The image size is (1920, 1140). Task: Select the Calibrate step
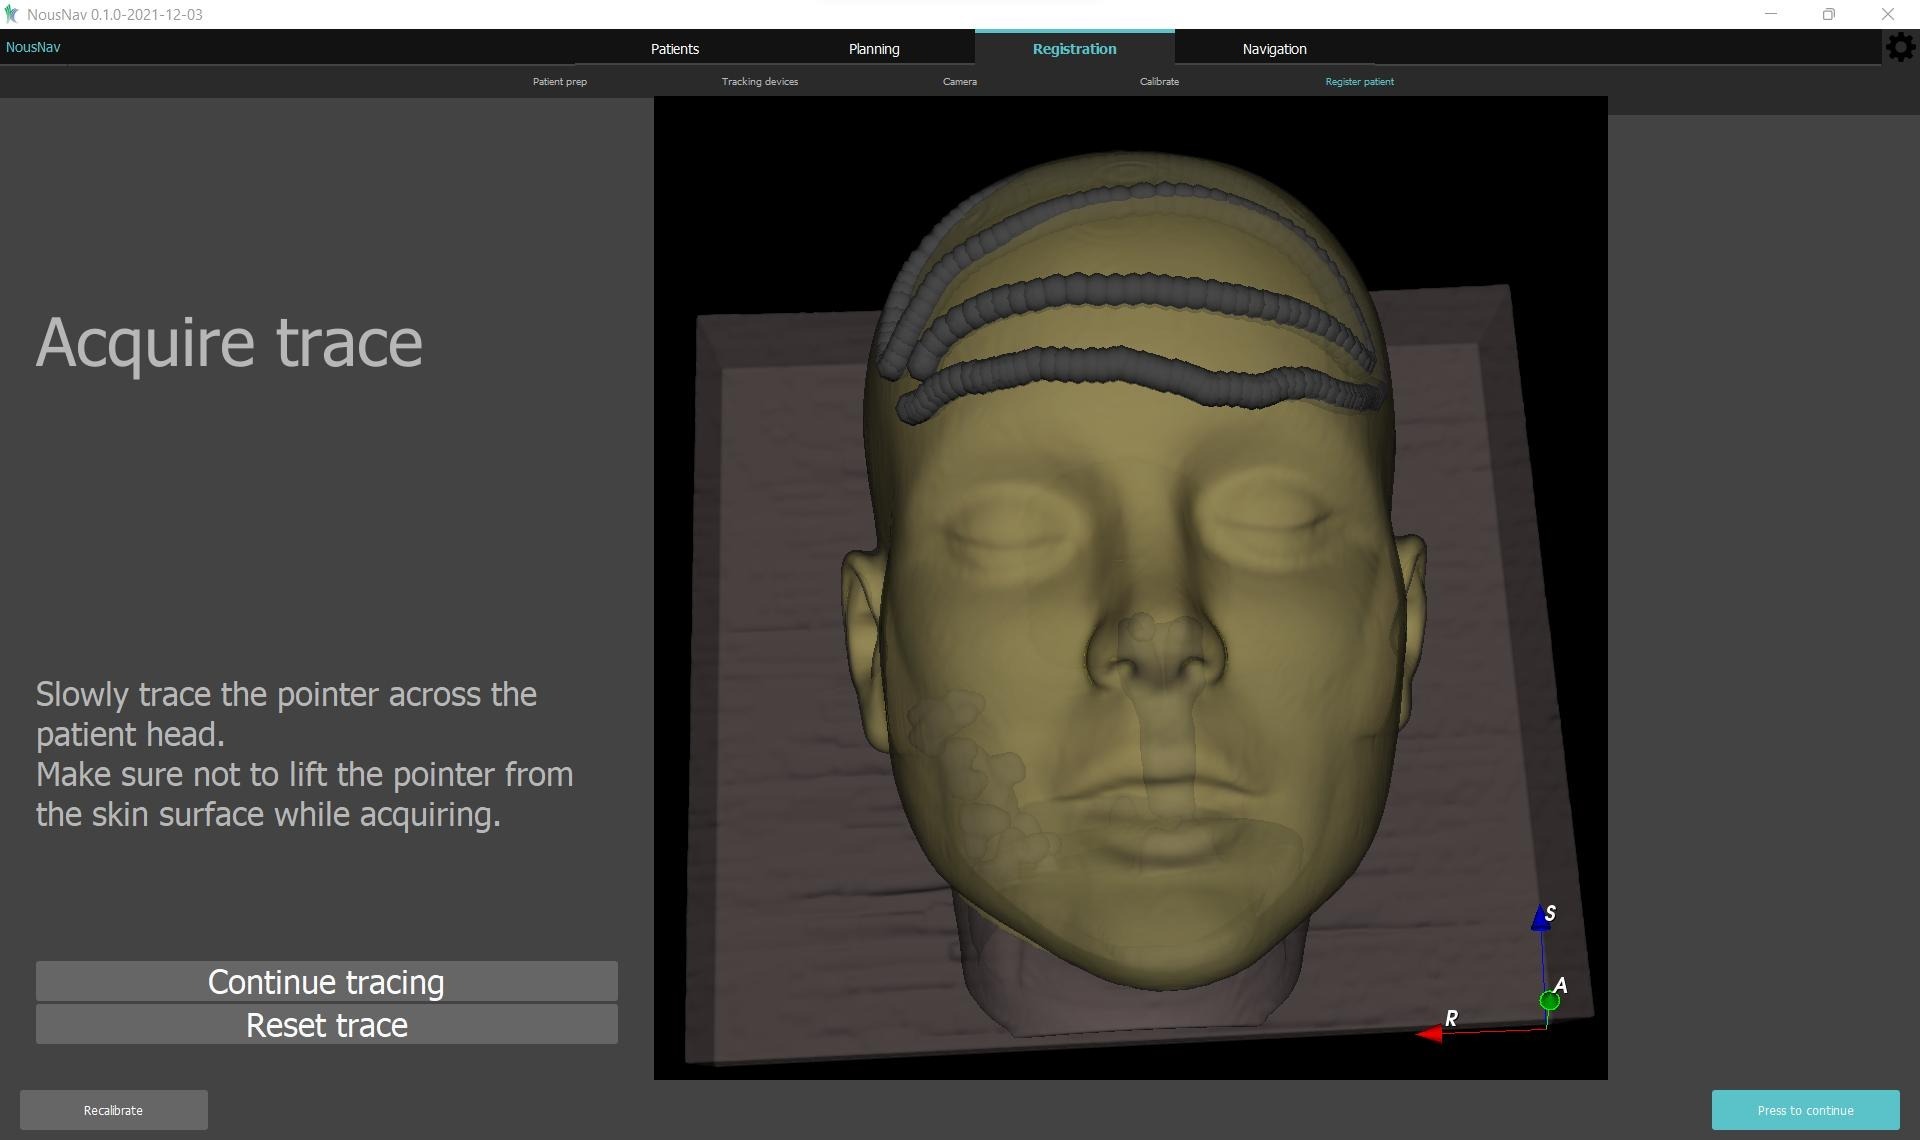pos(1158,82)
